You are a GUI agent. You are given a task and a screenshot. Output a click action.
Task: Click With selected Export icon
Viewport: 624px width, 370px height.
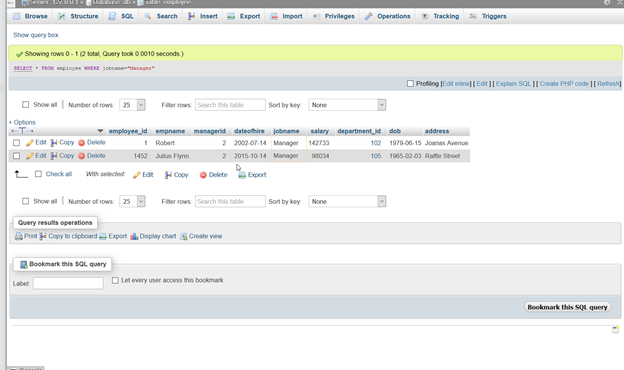click(x=242, y=175)
